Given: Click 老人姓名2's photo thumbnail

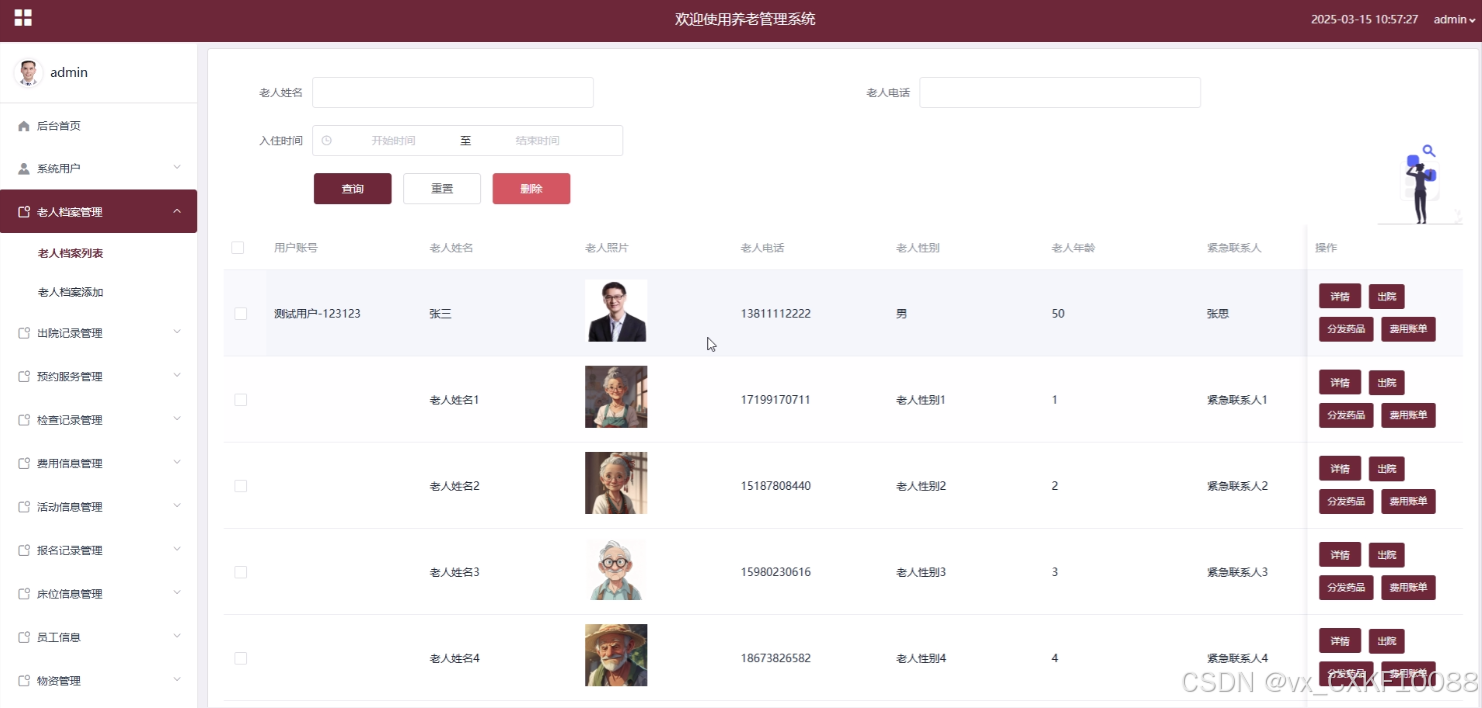Looking at the screenshot, I should tap(616, 483).
